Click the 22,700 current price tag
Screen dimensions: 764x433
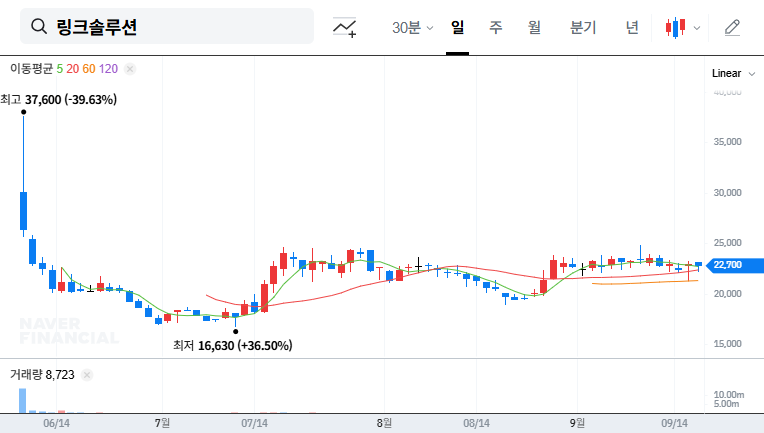[735, 265]
